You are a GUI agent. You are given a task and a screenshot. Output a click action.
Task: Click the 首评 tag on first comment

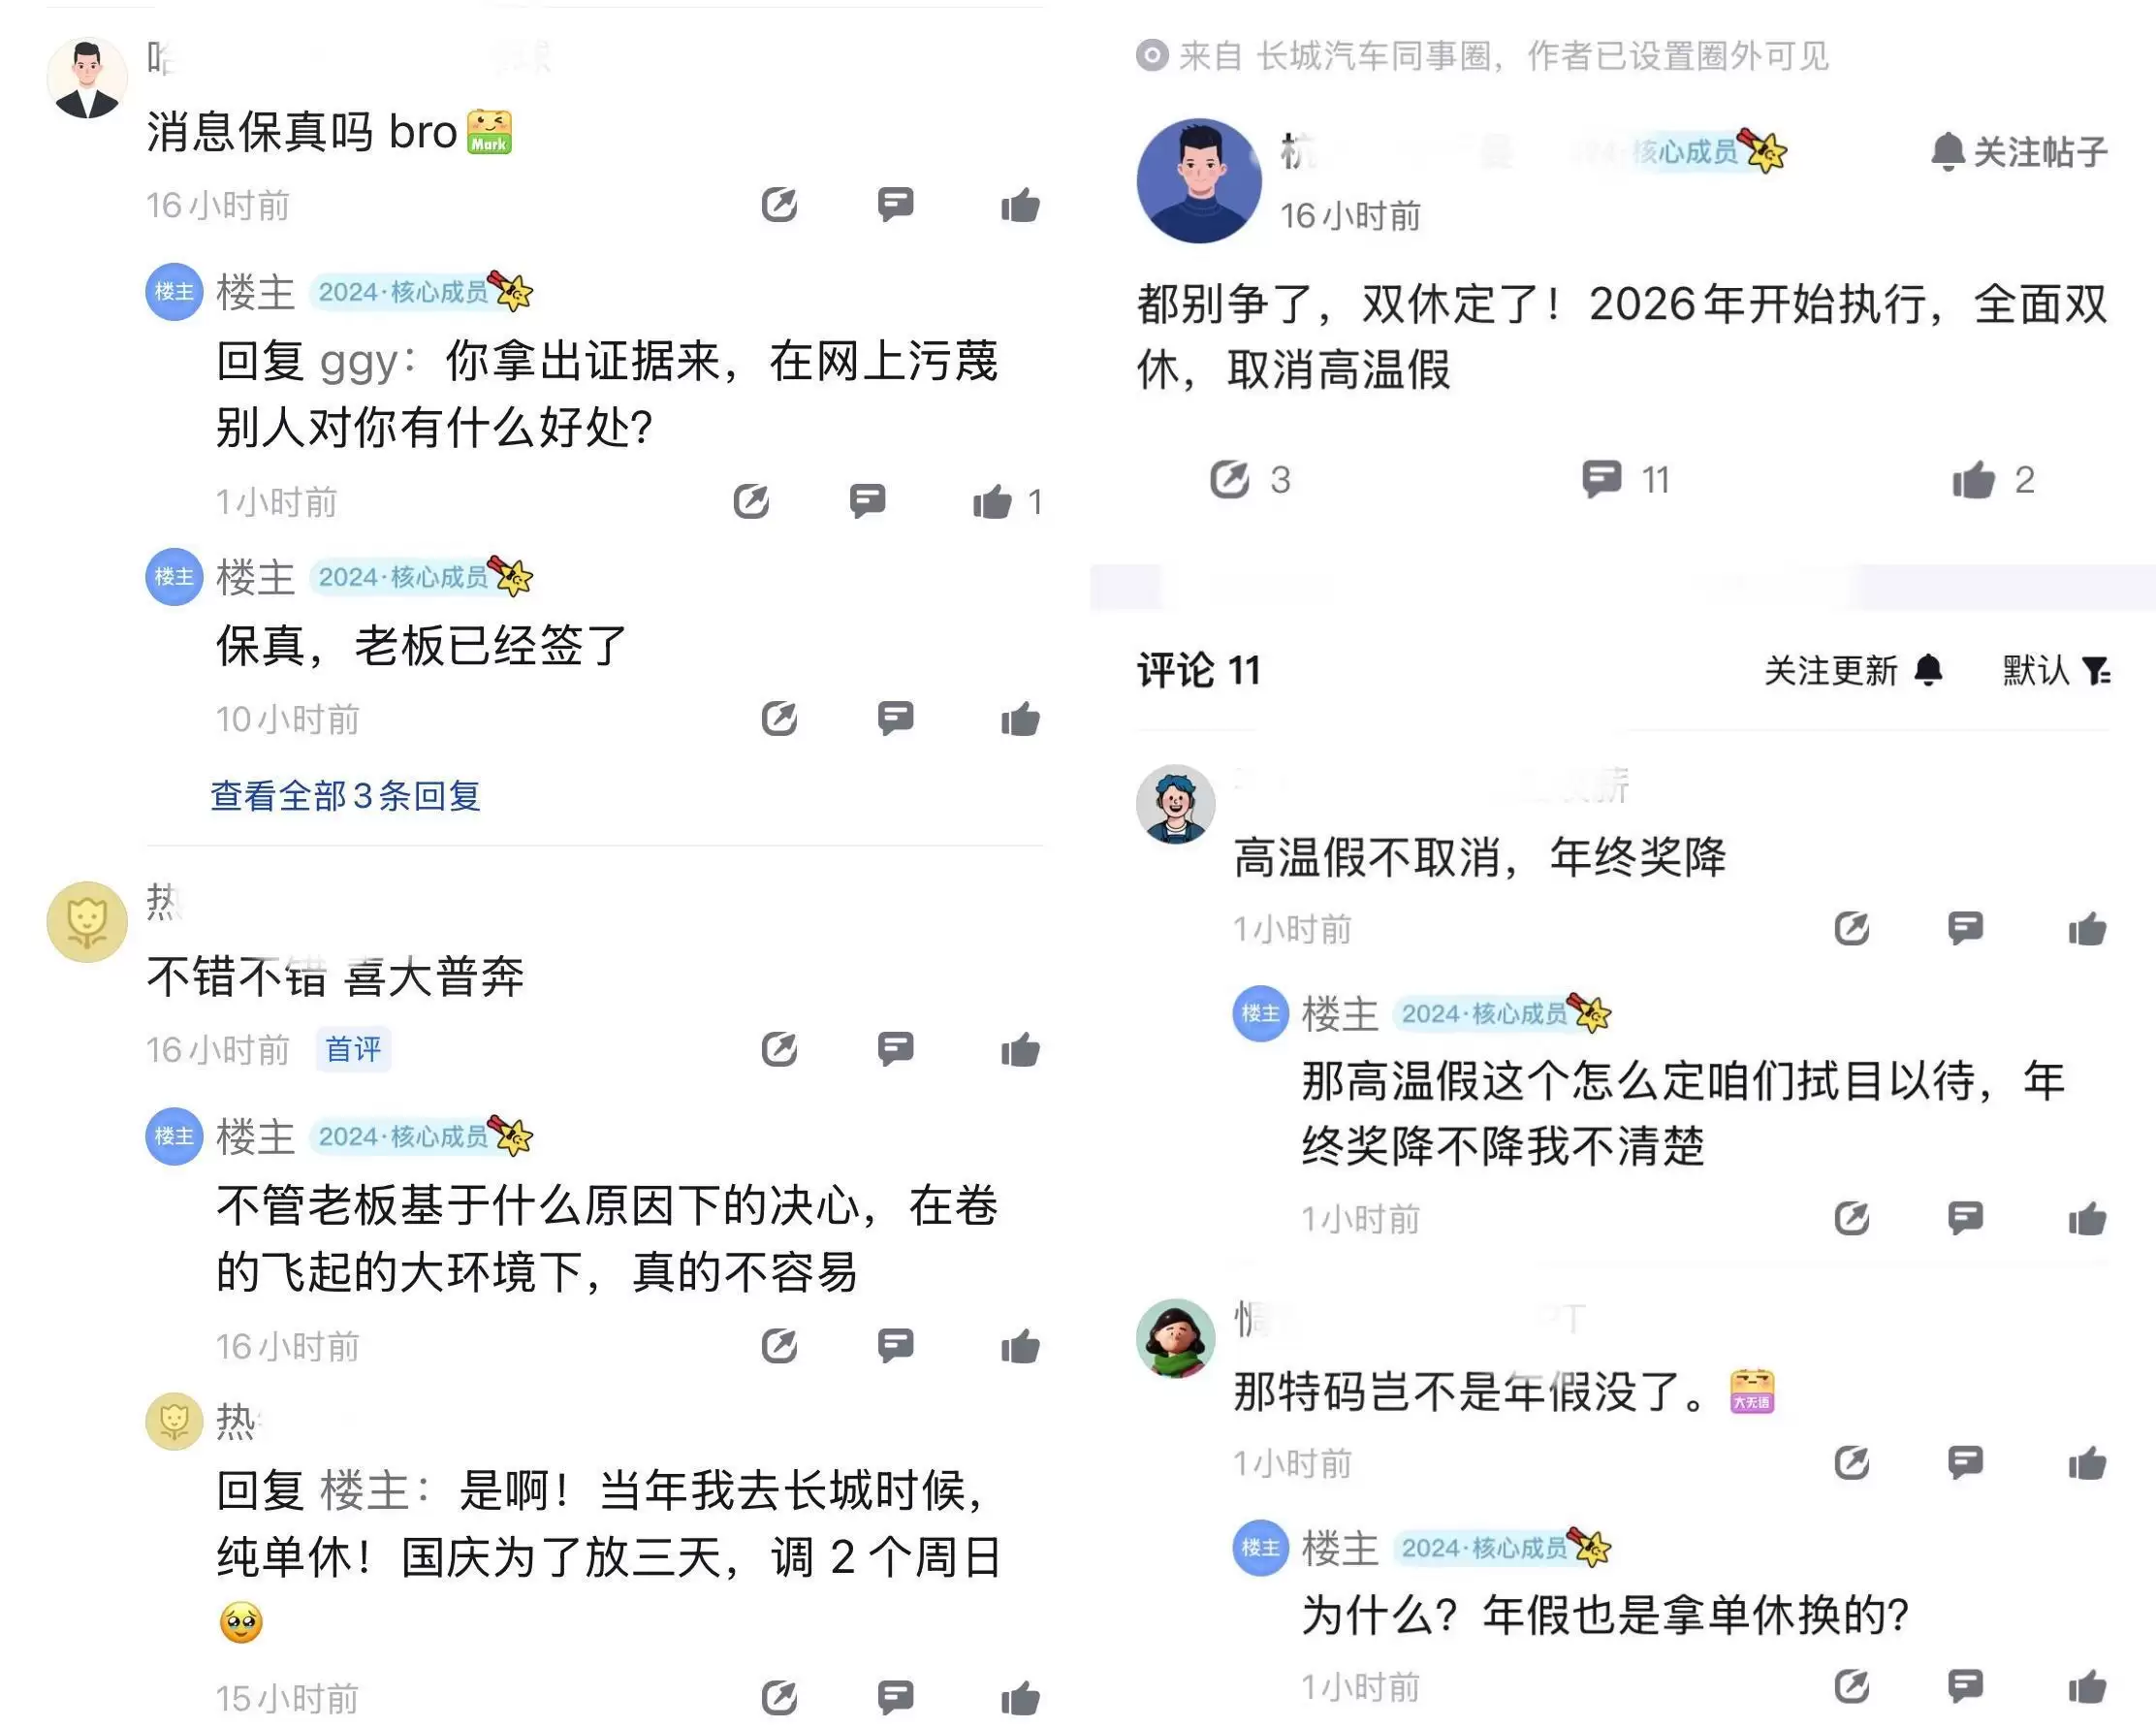[x=353, y=1049]
